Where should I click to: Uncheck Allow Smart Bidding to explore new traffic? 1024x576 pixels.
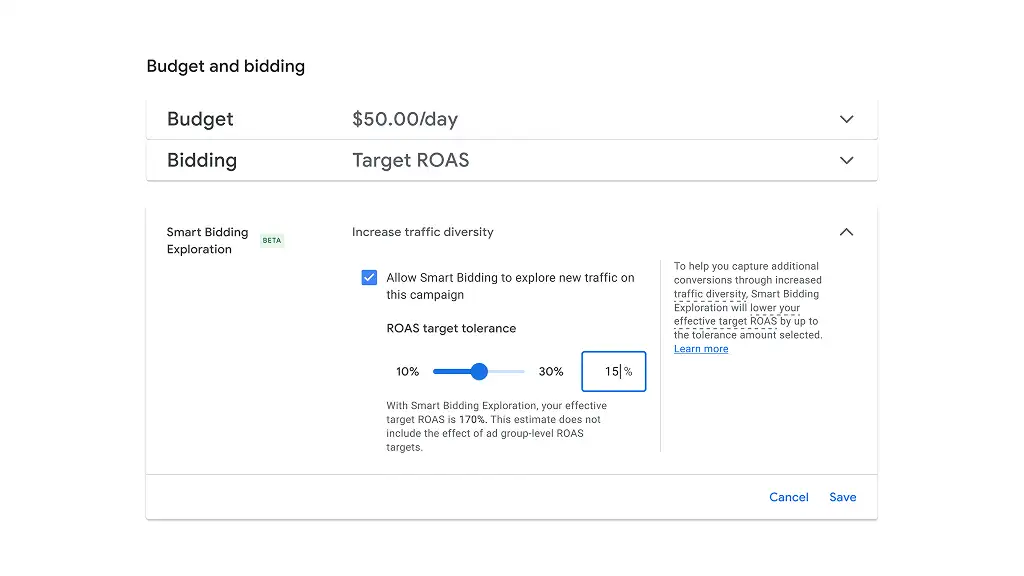(369, 278)
